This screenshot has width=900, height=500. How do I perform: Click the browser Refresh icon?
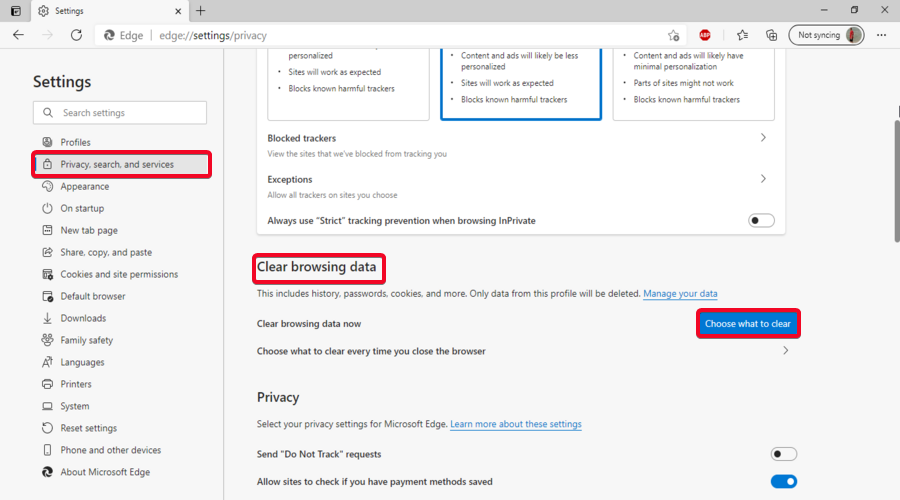pyautogui.click(x=76, y=35)
